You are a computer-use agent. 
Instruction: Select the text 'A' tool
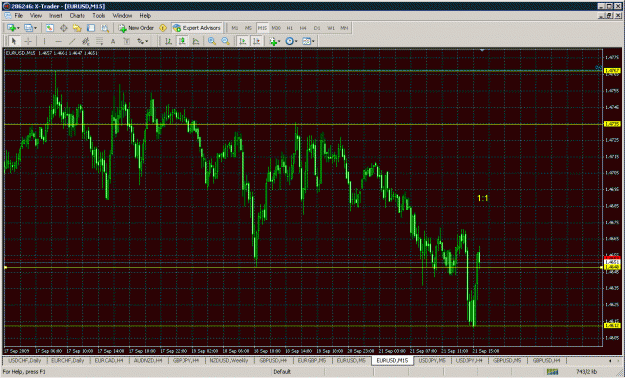(113, 41)
